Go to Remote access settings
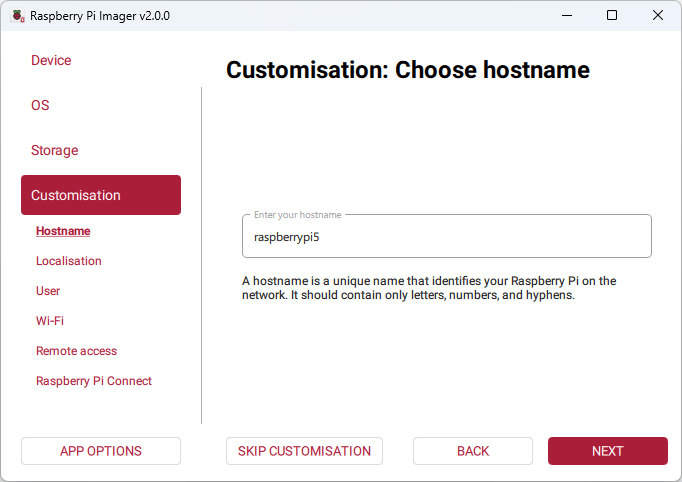The image size is (682, 482). click(x=76, y=351)
